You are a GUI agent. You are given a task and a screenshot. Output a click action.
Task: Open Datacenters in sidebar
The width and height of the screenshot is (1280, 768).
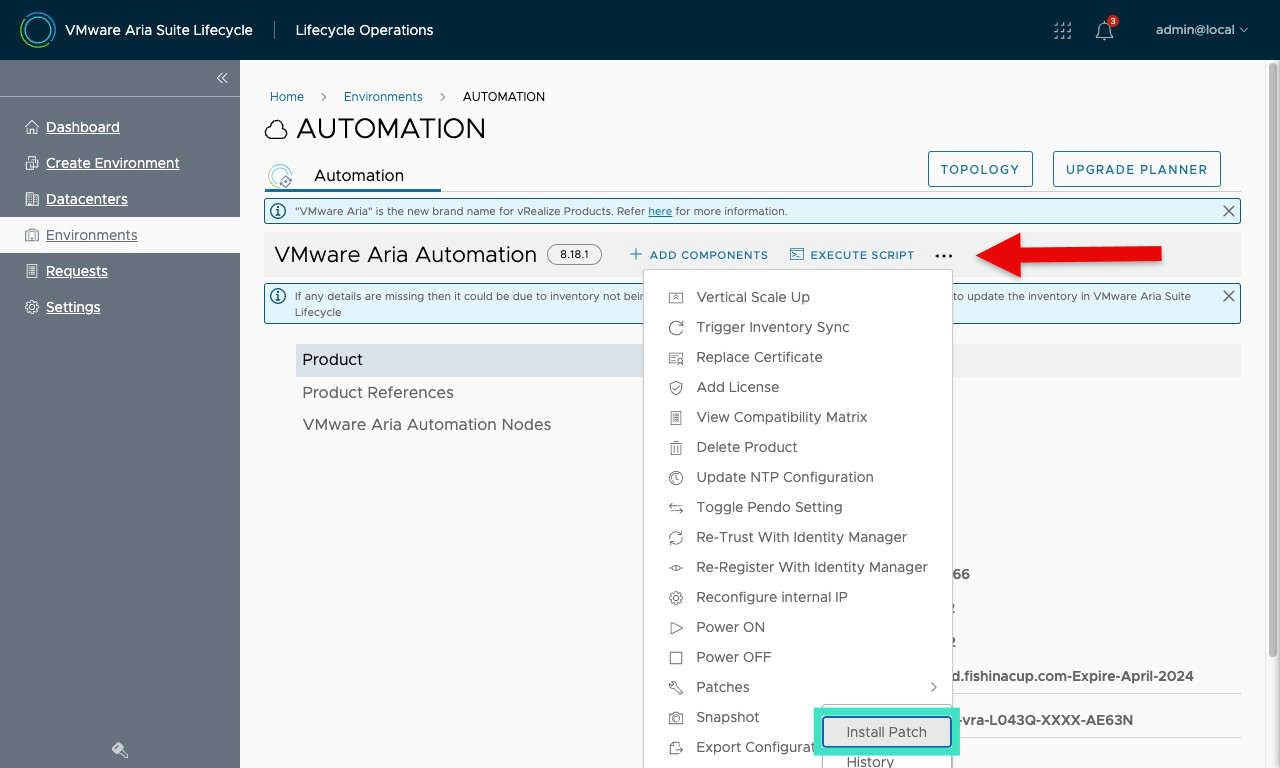87,199
